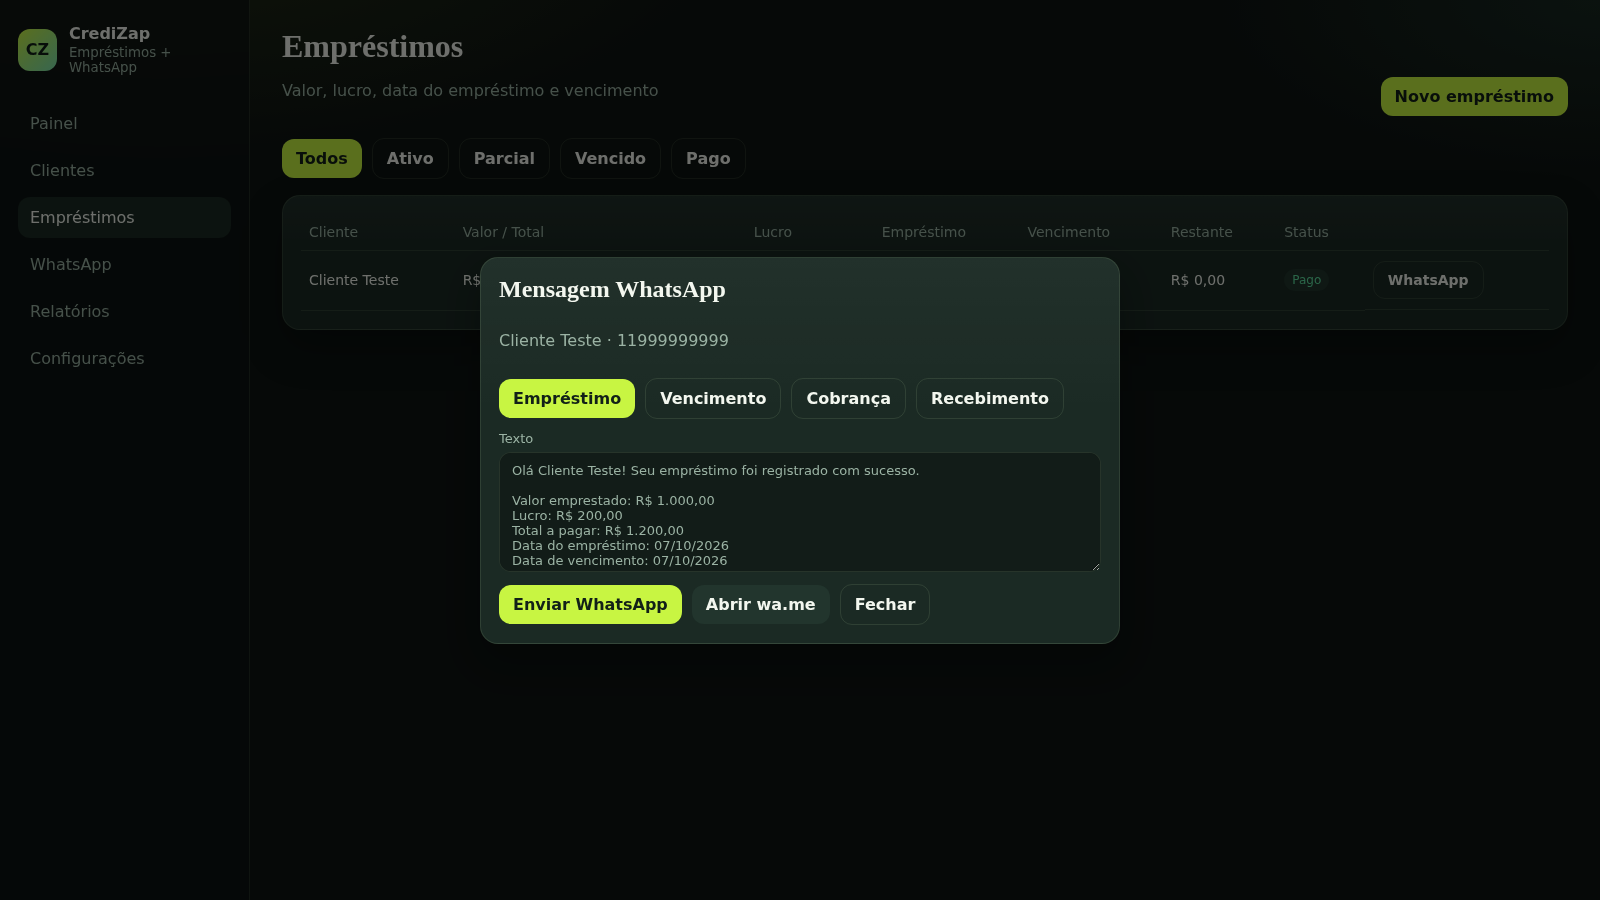Select Empréstimos sidebar item
1600x900 pixels.
pyautogui.click(x=124, y=217)
